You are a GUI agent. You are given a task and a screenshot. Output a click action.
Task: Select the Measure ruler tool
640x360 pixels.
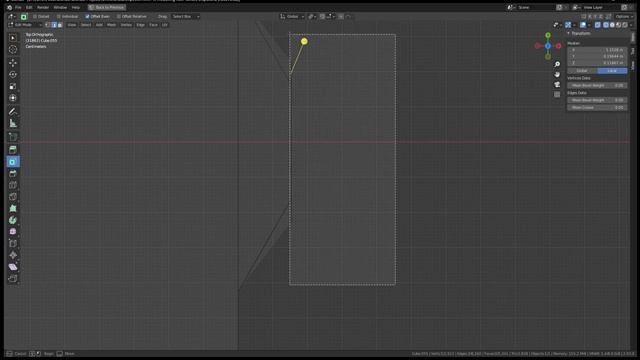(x=13, y=123)
